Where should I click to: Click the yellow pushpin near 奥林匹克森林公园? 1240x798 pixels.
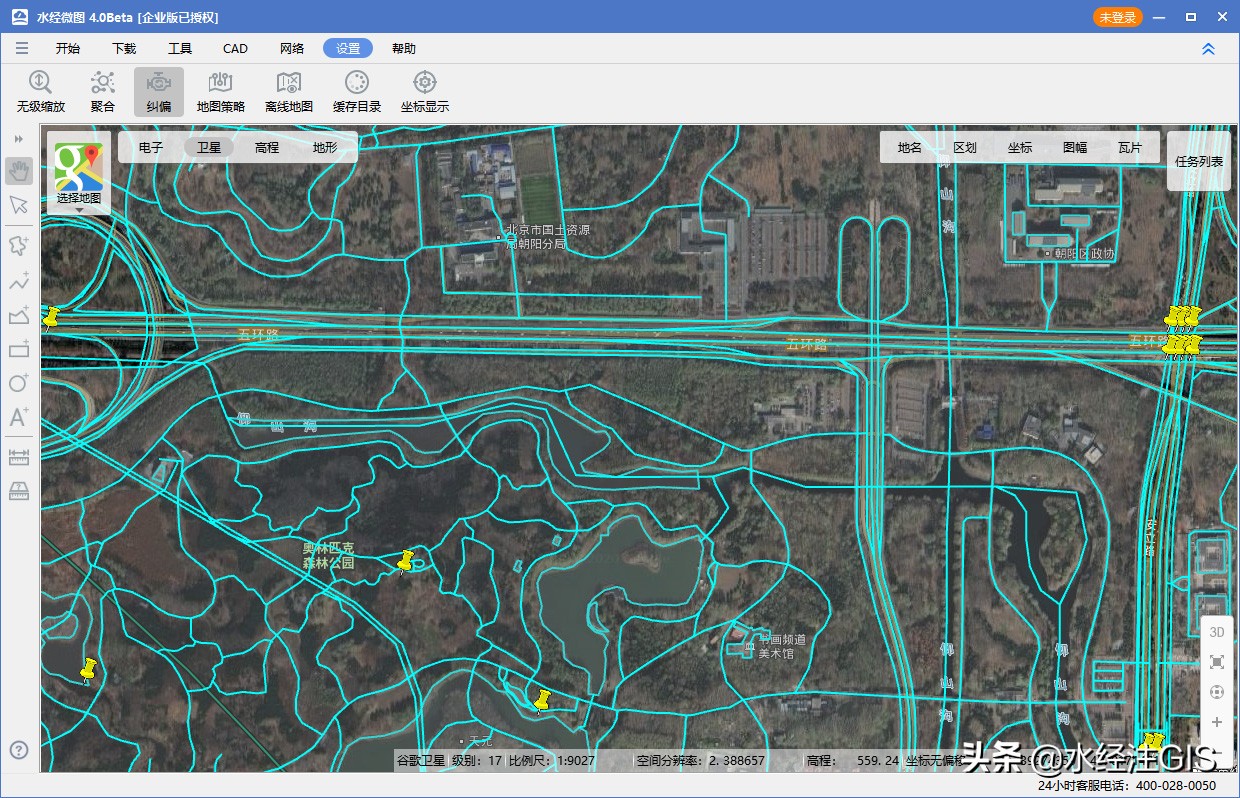point(405,561)
